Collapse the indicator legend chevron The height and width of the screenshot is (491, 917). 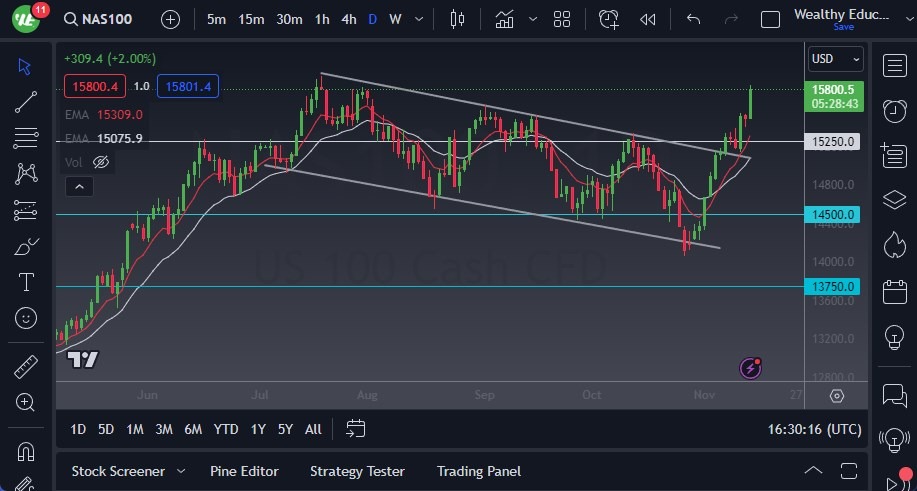click(x=77, y=186)
